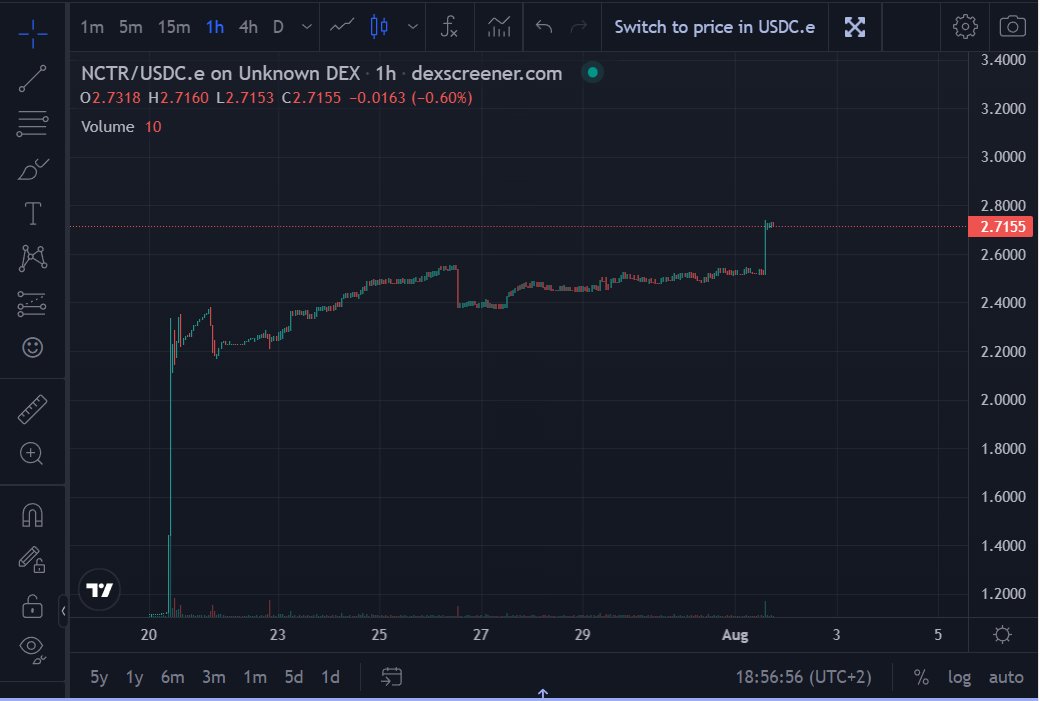Click the Volume indicator label
The image size is (1040, 701).
pos(107,127)
